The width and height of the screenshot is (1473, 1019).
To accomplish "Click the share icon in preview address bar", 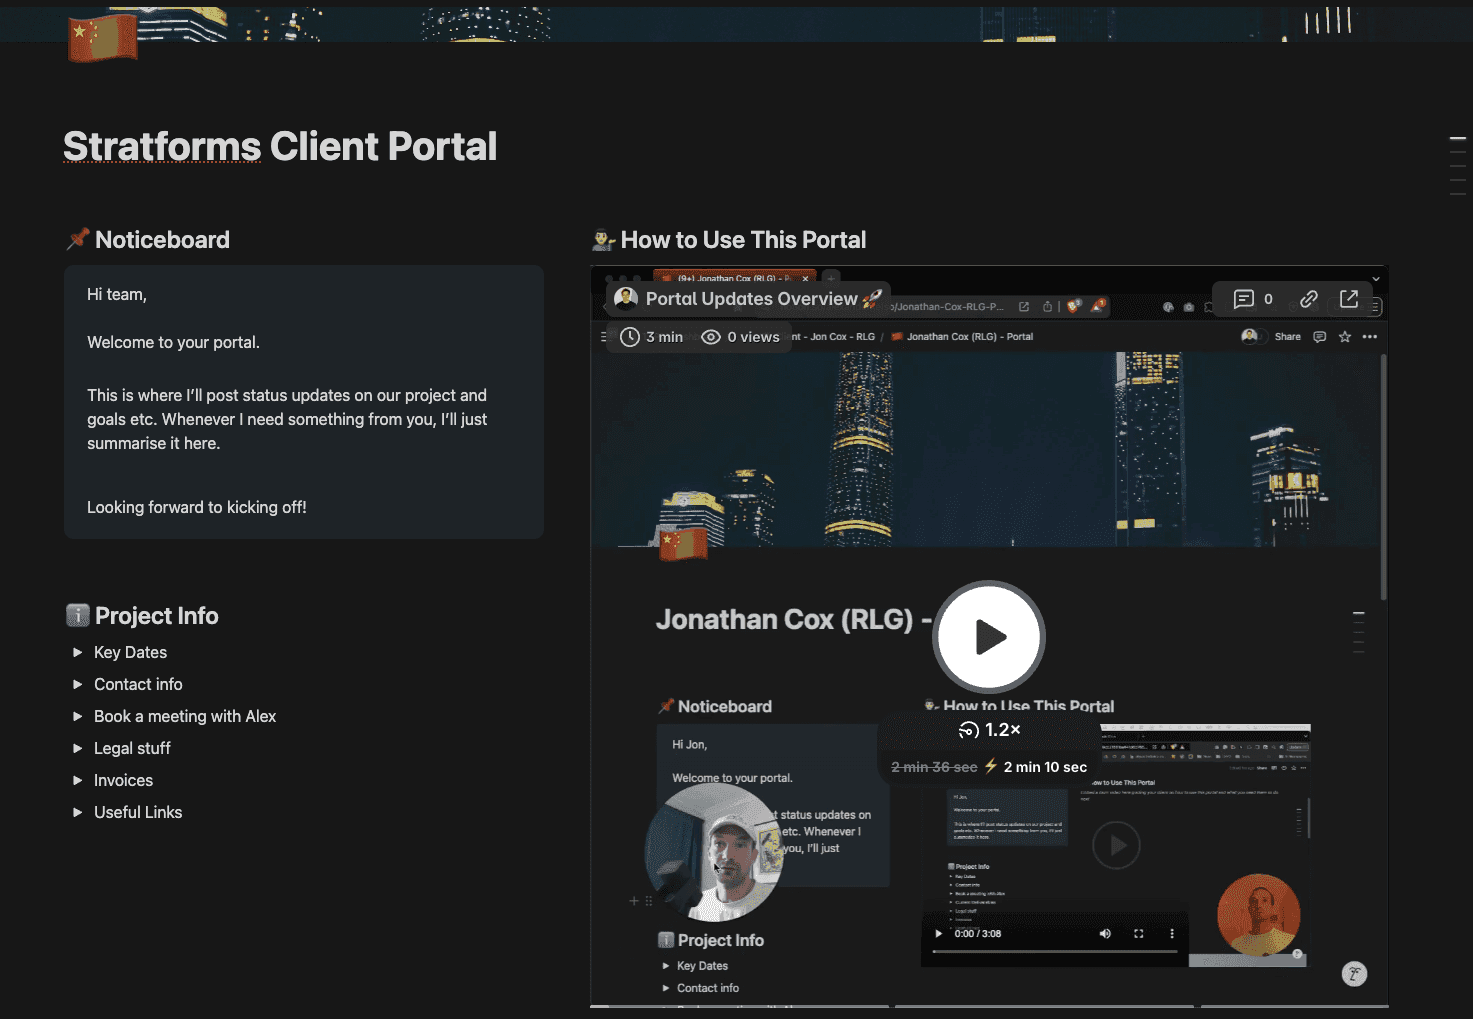I will coord(1047,307).
